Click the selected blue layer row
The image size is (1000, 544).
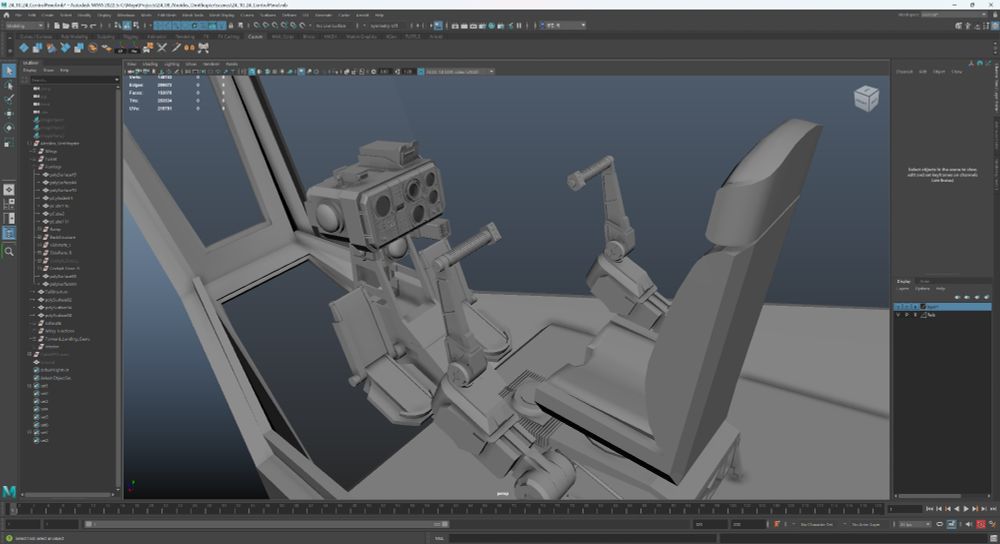tap(942, 307)
